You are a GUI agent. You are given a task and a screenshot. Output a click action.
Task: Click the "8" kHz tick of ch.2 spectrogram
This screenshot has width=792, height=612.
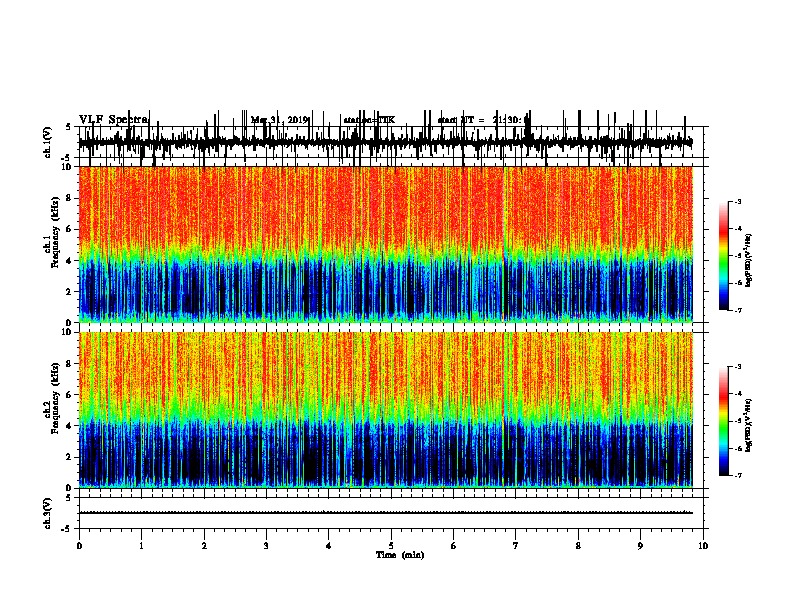point(70,364)
